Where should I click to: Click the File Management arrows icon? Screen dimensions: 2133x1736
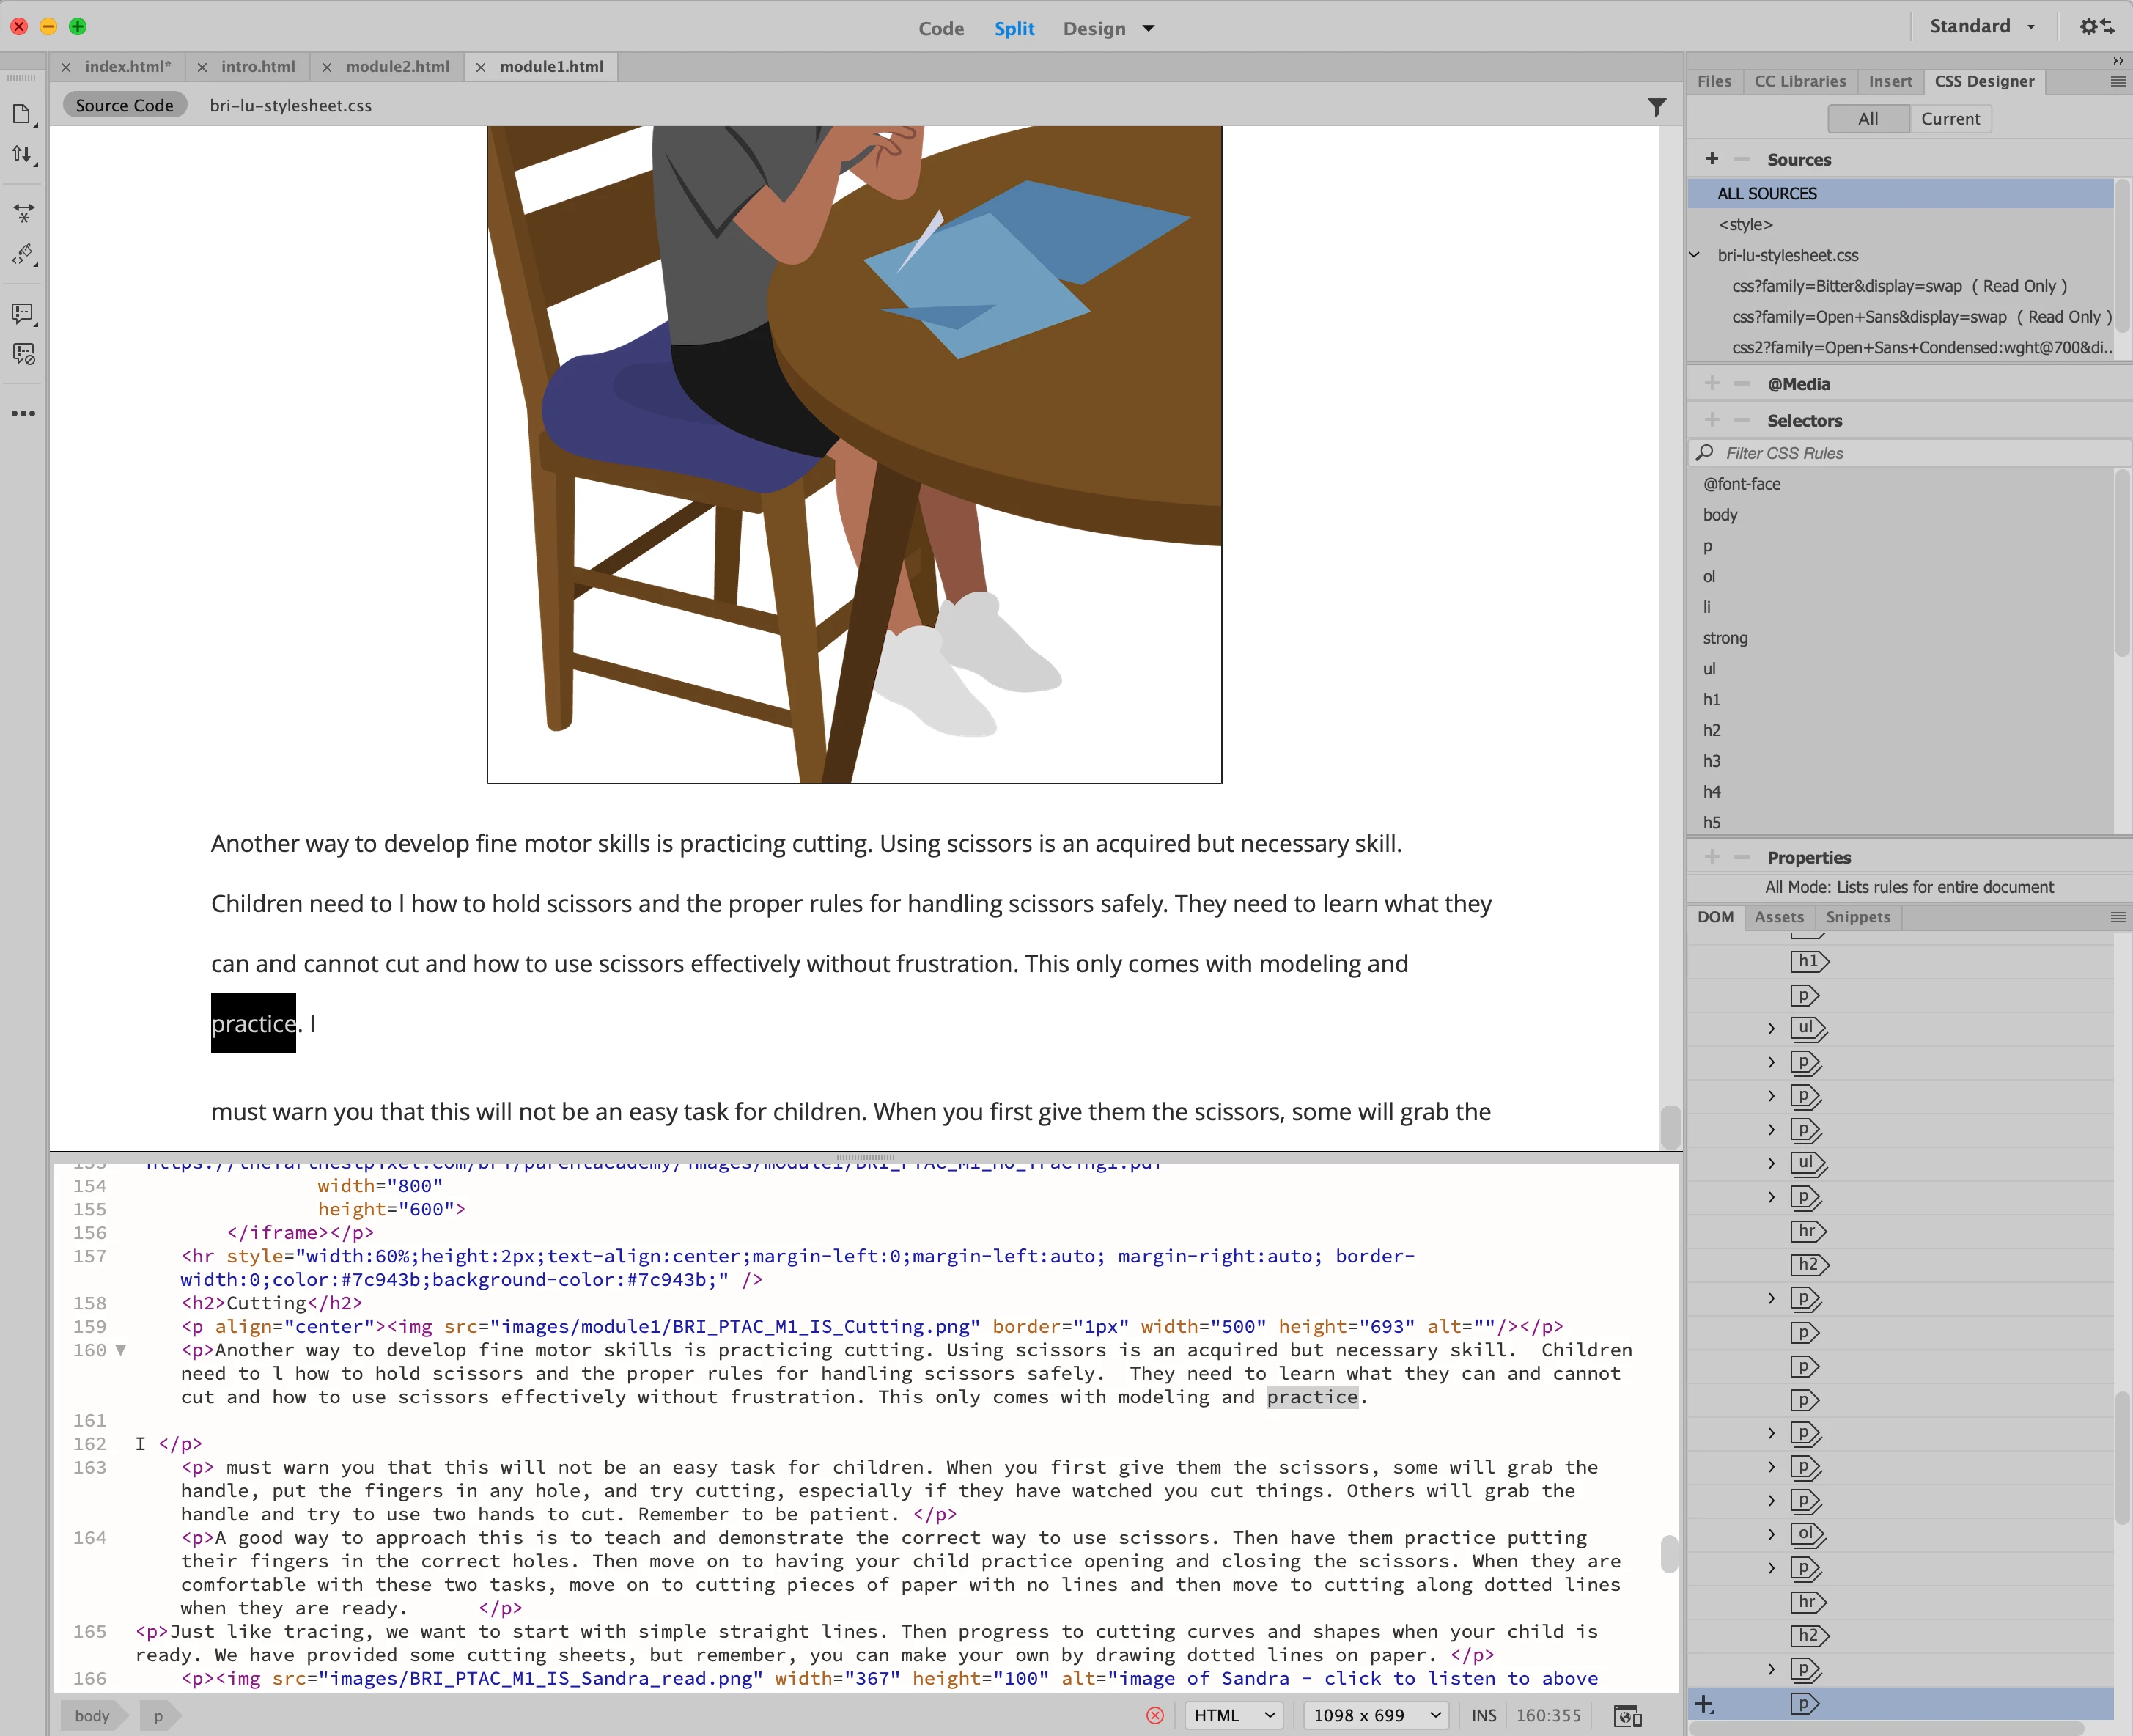point(22,154)
